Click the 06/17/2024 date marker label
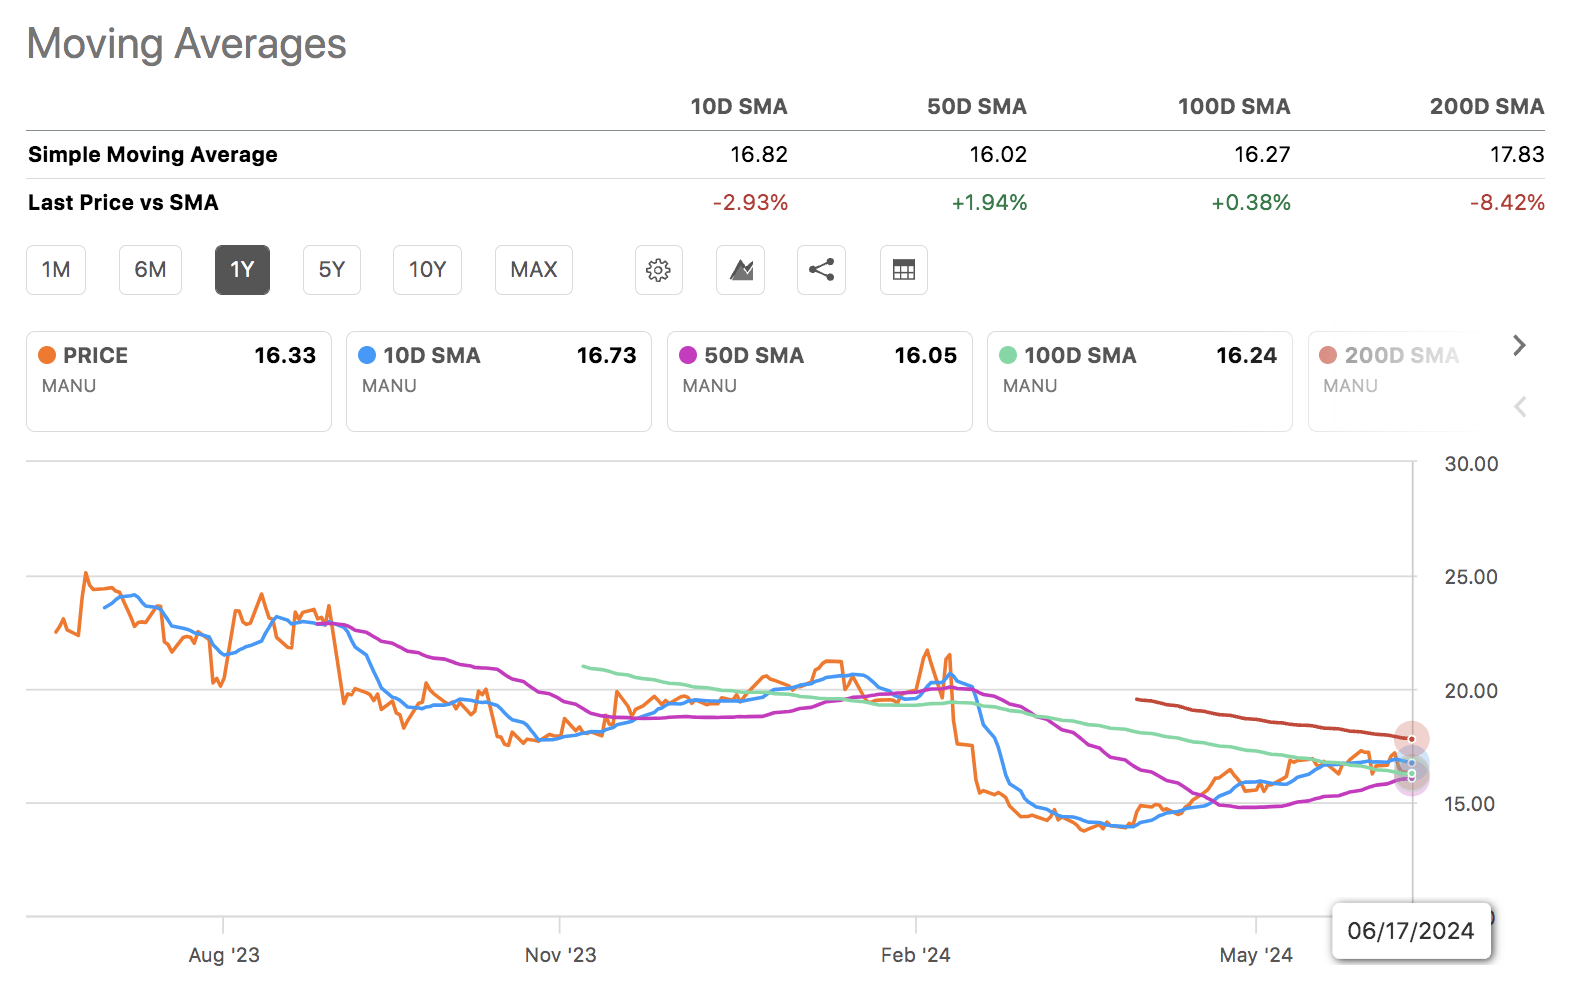The height and width of the screenshot is (992, 1572). point(1410,931)
